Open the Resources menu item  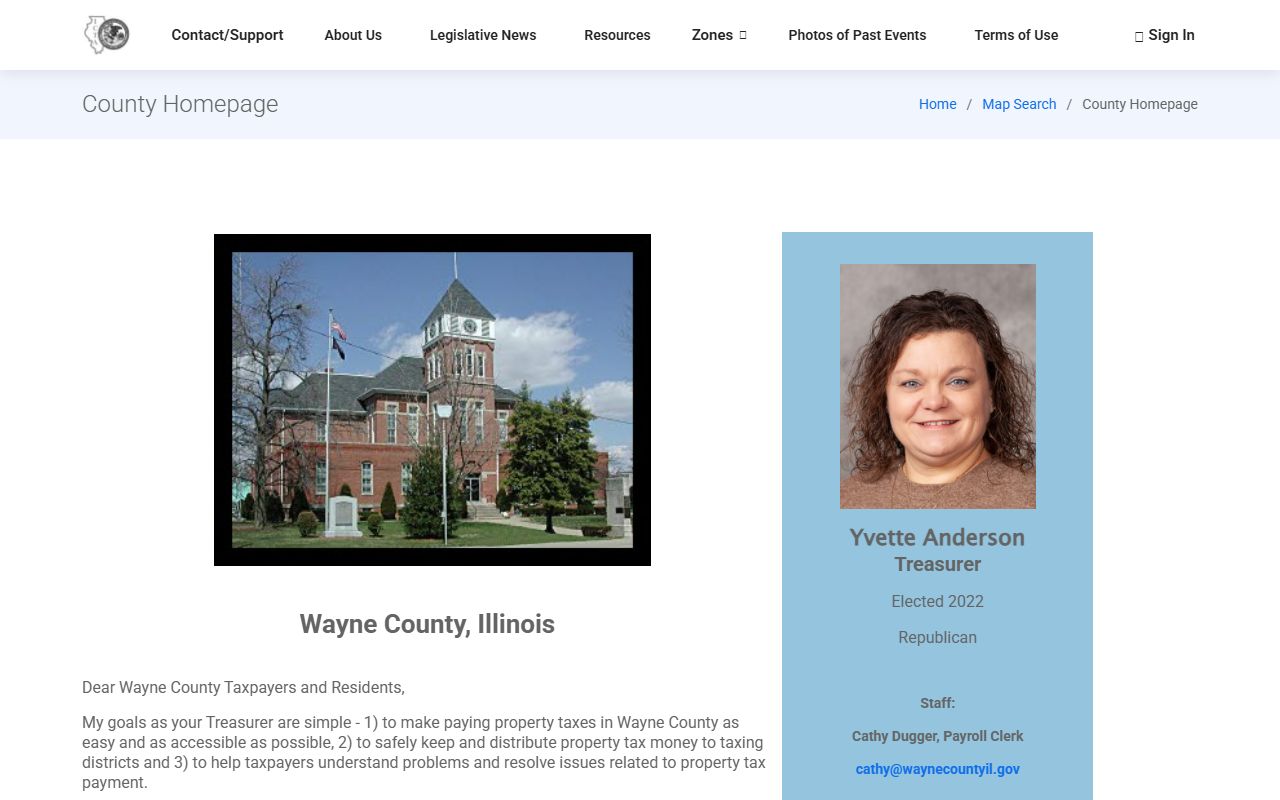point(617,35)
